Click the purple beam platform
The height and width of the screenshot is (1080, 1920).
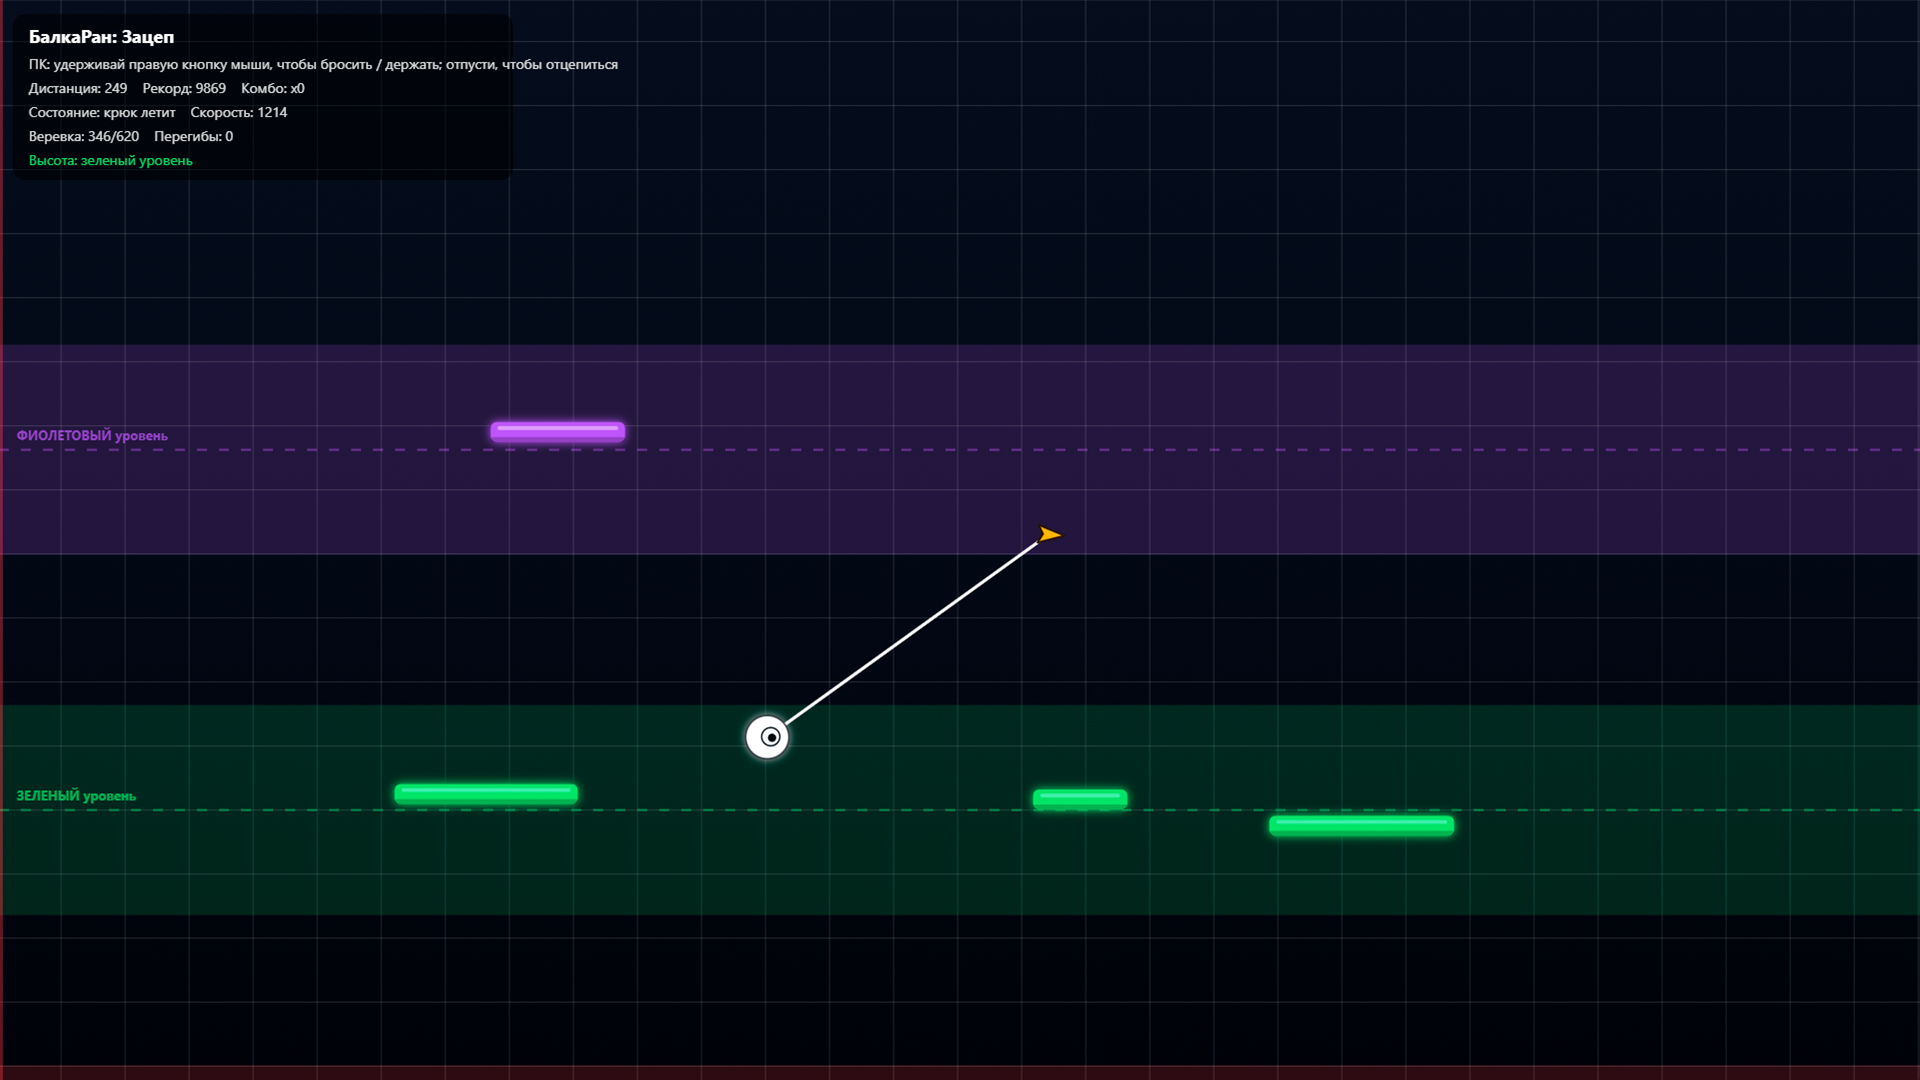tap(558, 431)
